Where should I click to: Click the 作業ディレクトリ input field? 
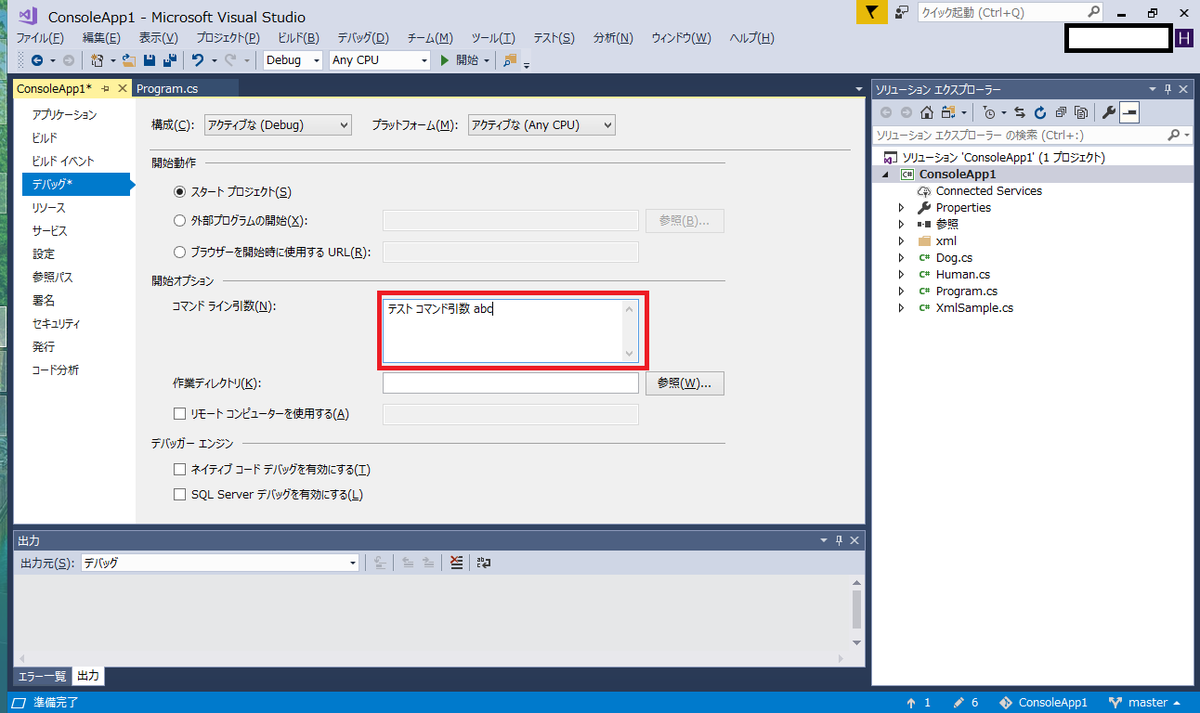[x=510, y=383]
